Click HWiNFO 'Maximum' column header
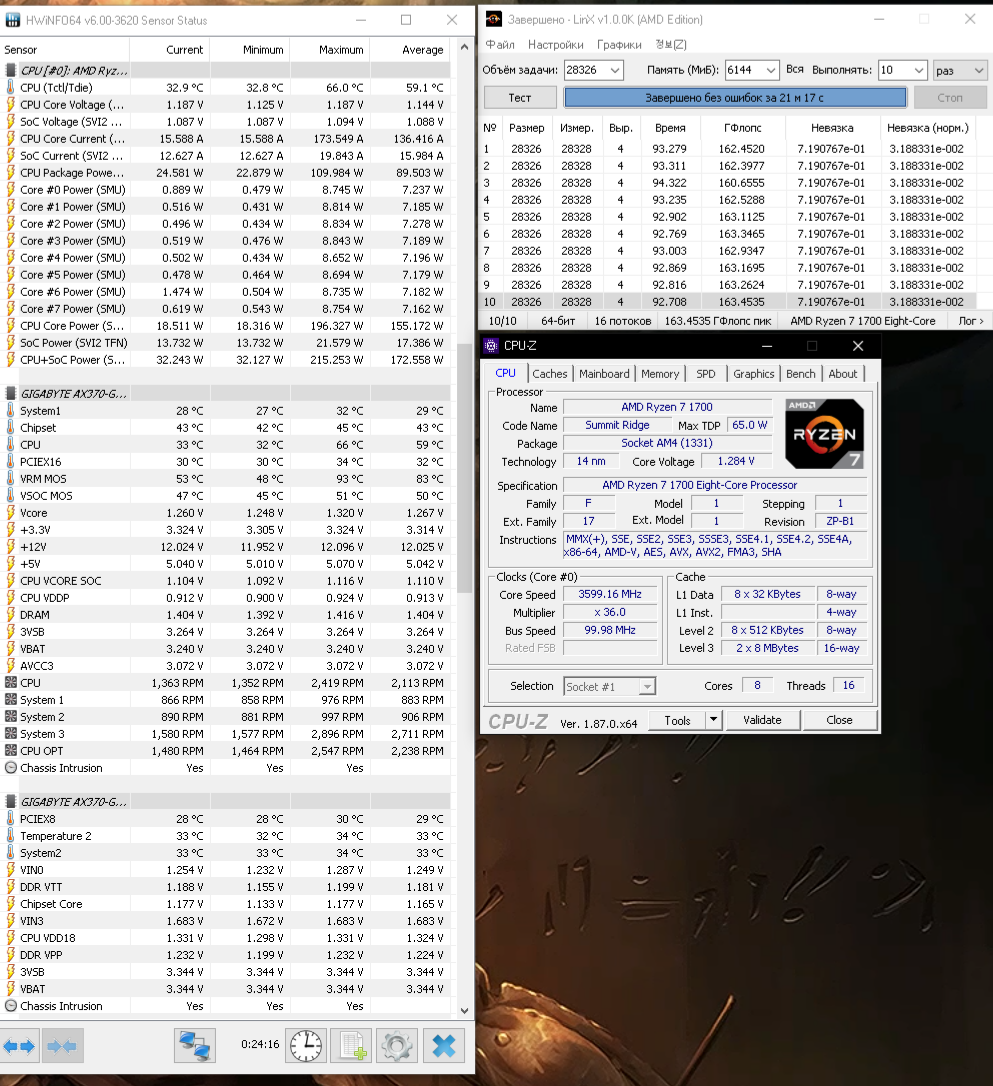 (x=330, y=50)
